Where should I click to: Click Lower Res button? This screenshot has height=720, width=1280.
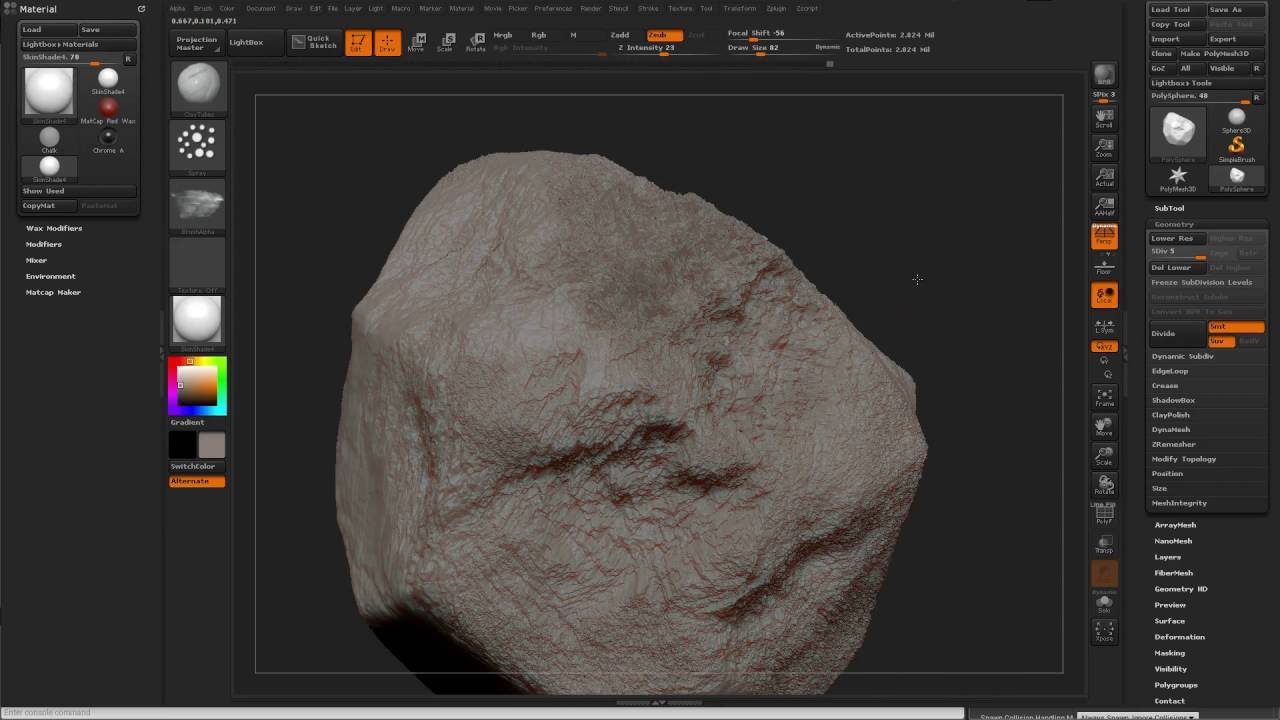[1178, 238]
